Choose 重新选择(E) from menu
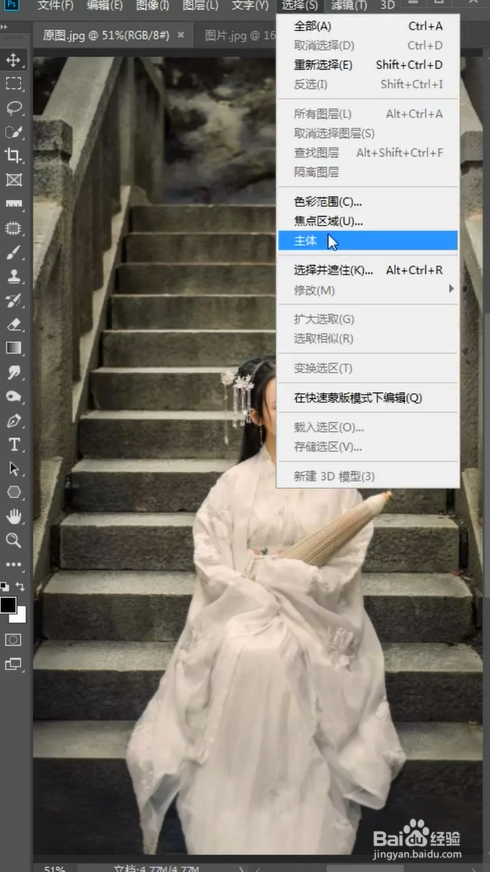 [368, 65]
